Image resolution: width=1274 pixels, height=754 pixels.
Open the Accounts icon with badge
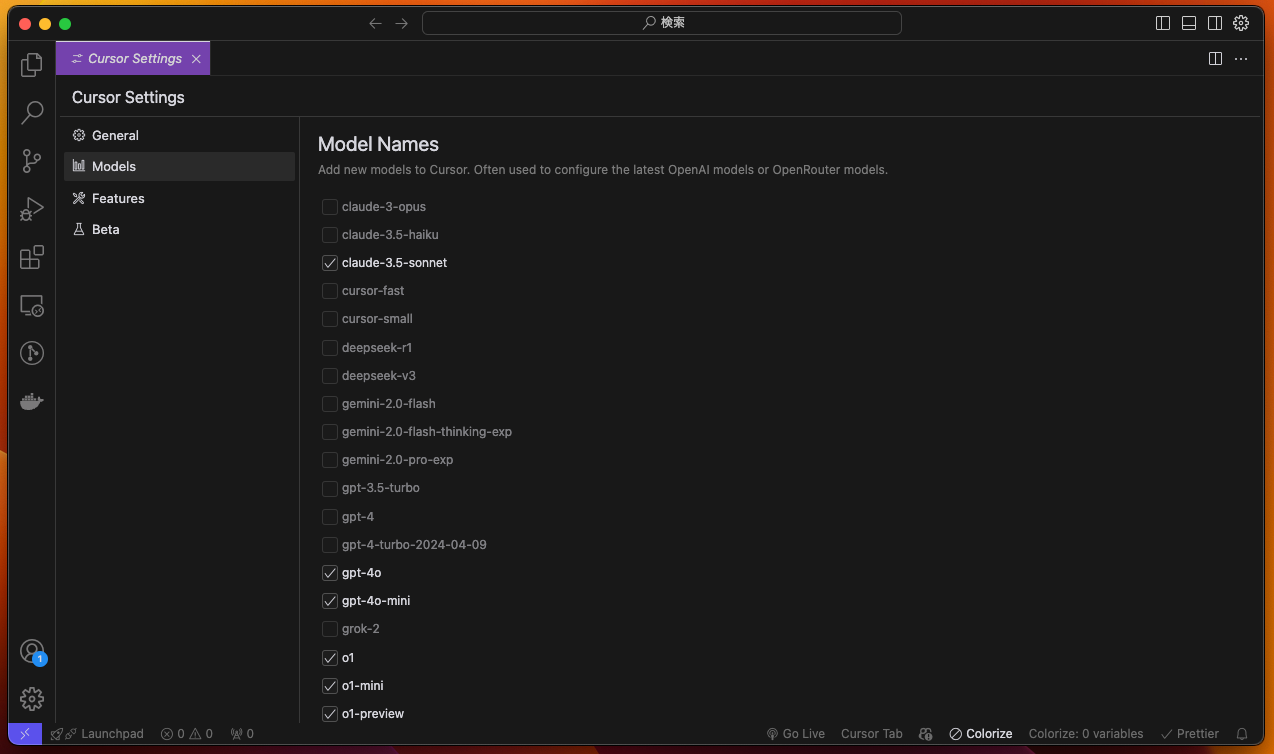[x=32, y=652]
